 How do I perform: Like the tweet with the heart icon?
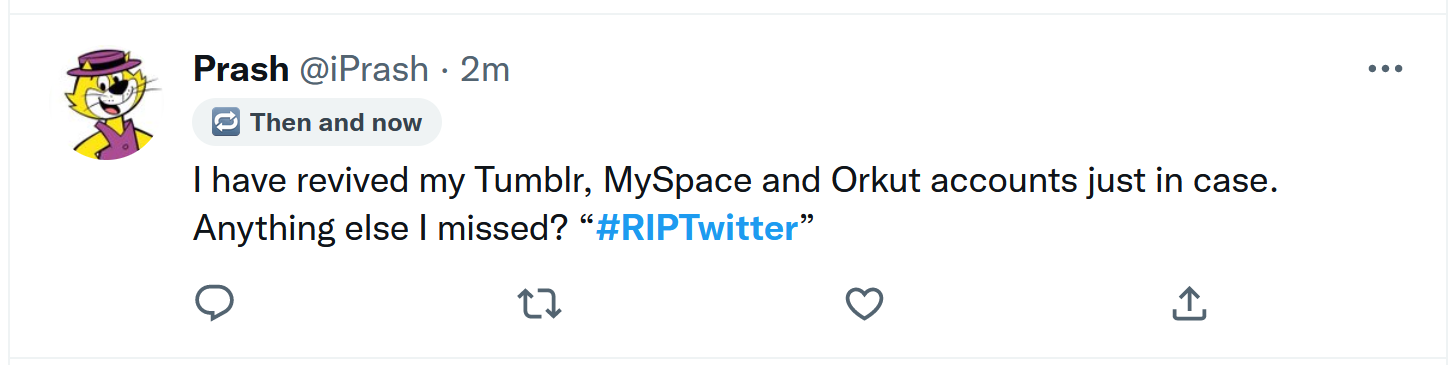864,303
